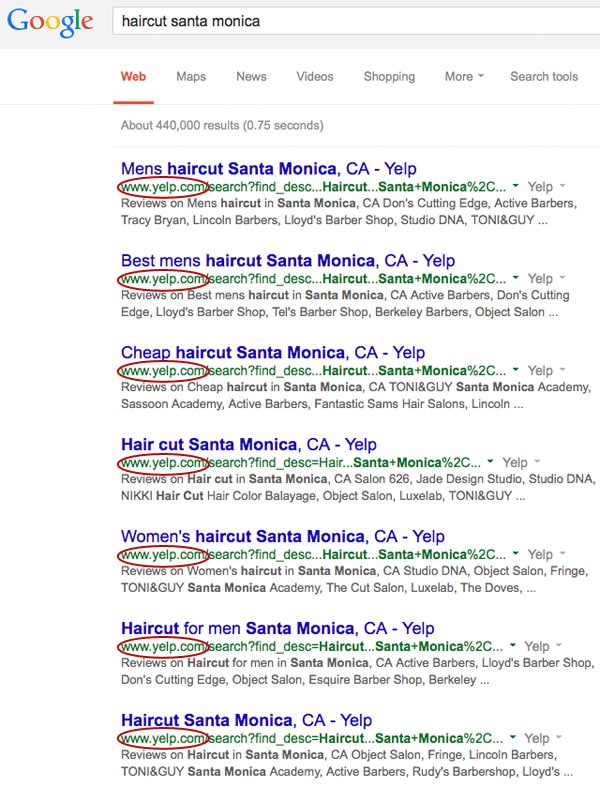Screen dimensions: 600x787
Task: Open gray Yelp dropdown on 'Hair cut Santa Monica' result
Action: (521, 462)
